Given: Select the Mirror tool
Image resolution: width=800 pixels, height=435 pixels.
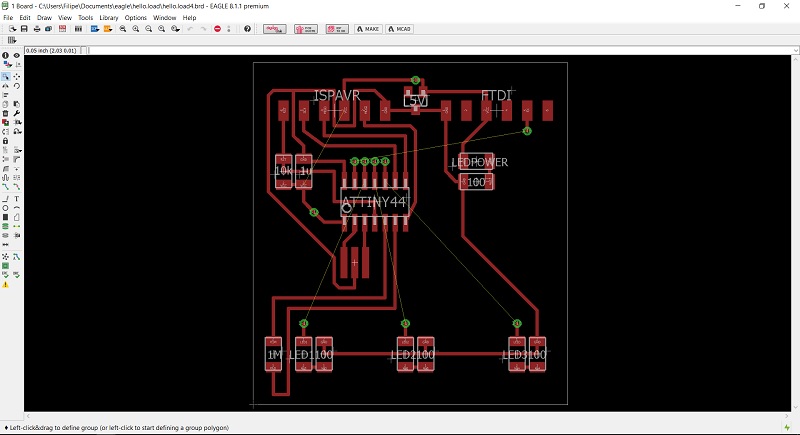Looking at the screenshot, I should click(6, 86).
